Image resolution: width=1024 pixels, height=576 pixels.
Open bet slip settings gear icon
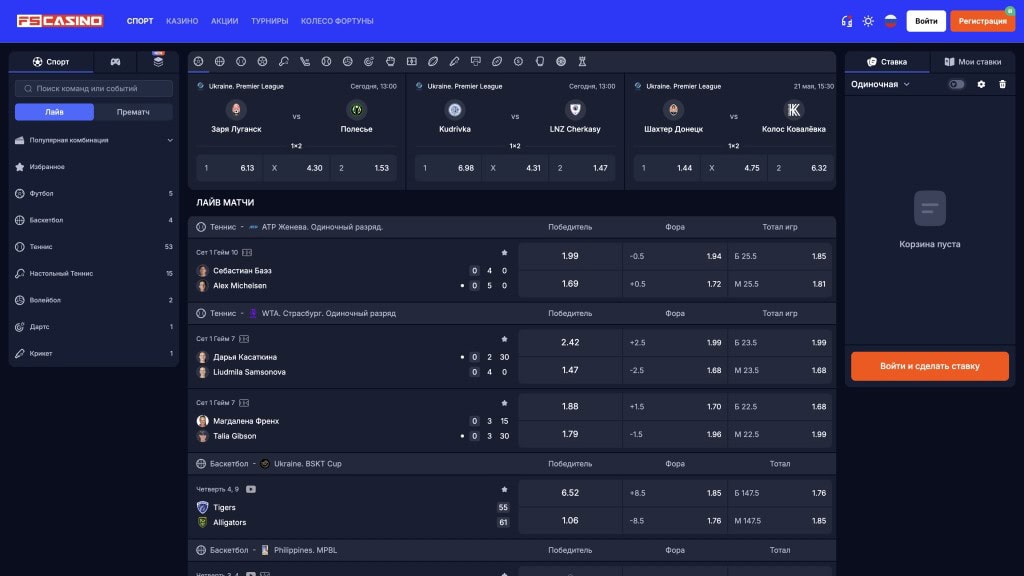coord(981,84)
